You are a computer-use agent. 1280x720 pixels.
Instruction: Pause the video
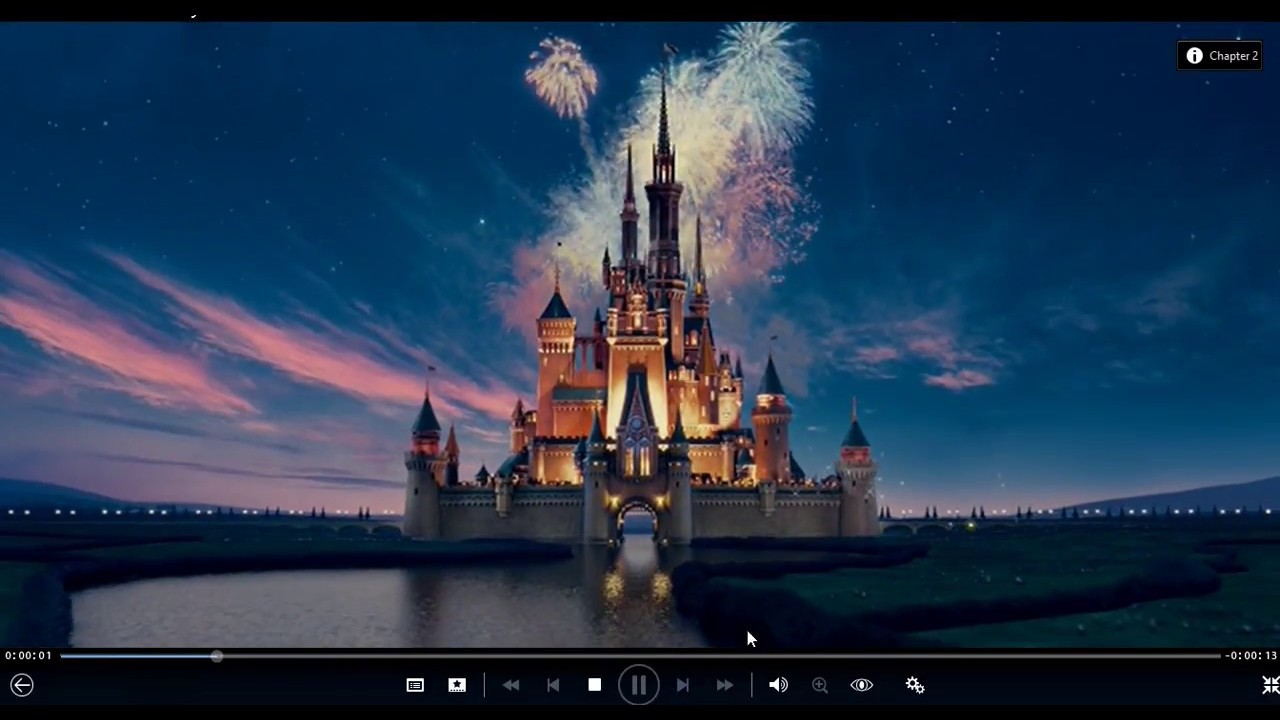(638, 685)
